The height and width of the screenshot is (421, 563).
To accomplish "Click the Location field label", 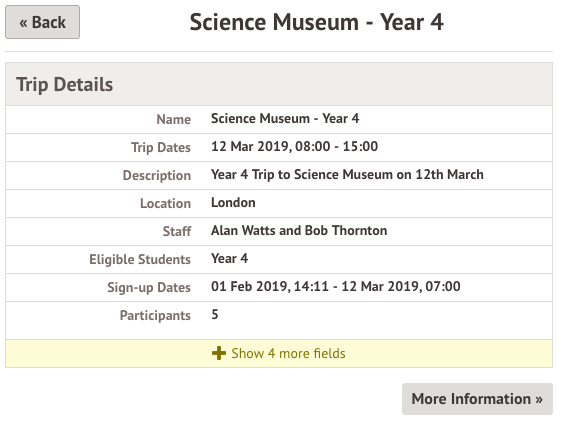I will point(165,204).
